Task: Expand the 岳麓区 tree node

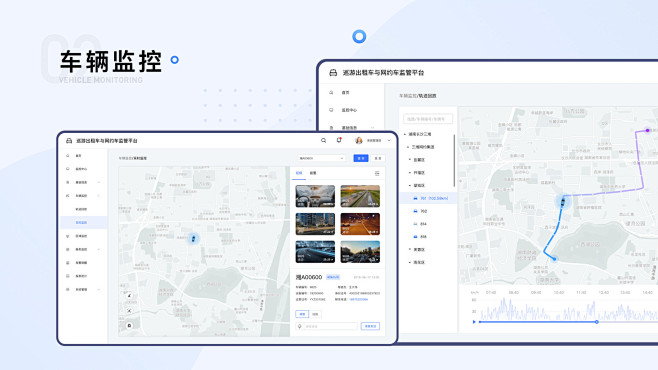Action: pos(410,160)
